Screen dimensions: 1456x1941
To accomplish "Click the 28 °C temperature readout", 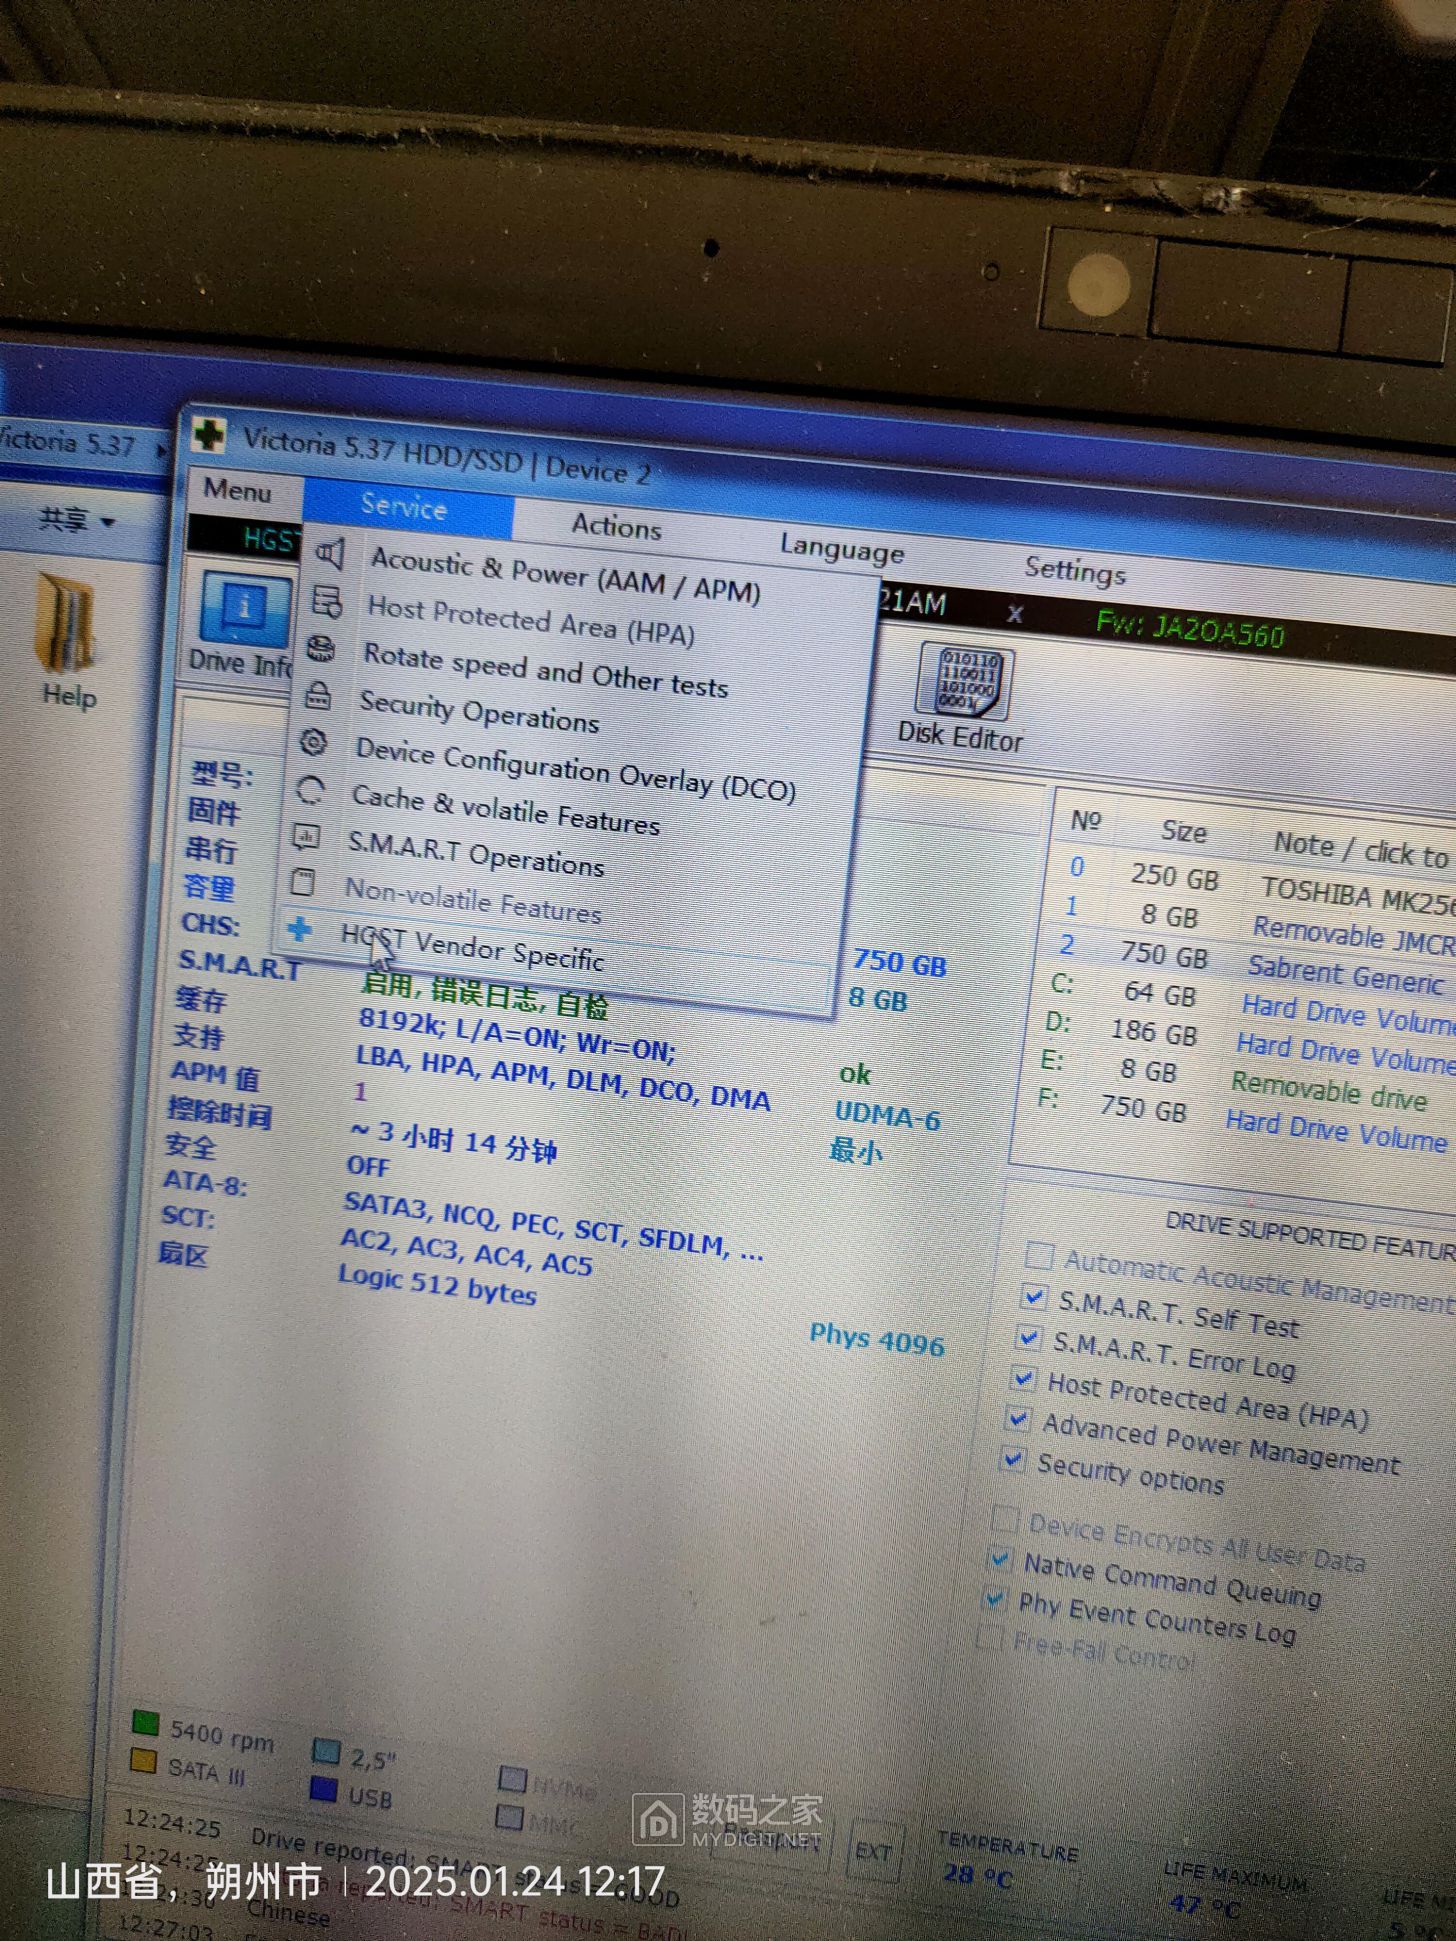I will point(978,1874).
